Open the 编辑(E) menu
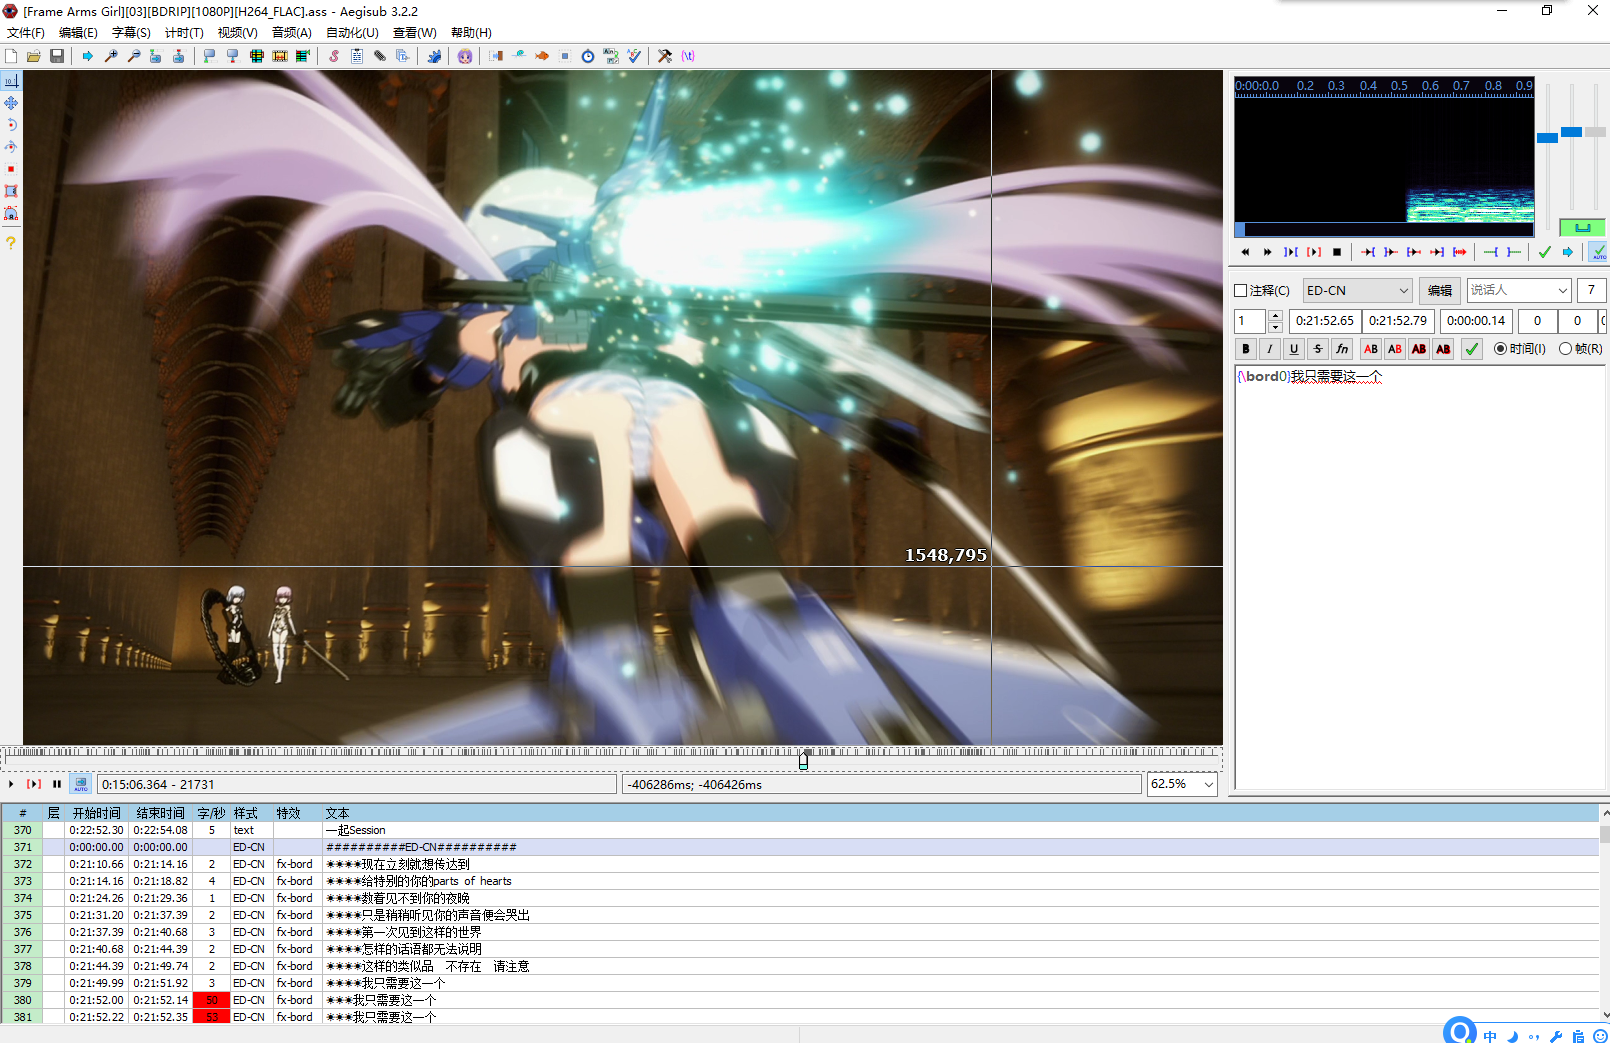Screen dimensions: 1610x1043 (x=78, y=33)
